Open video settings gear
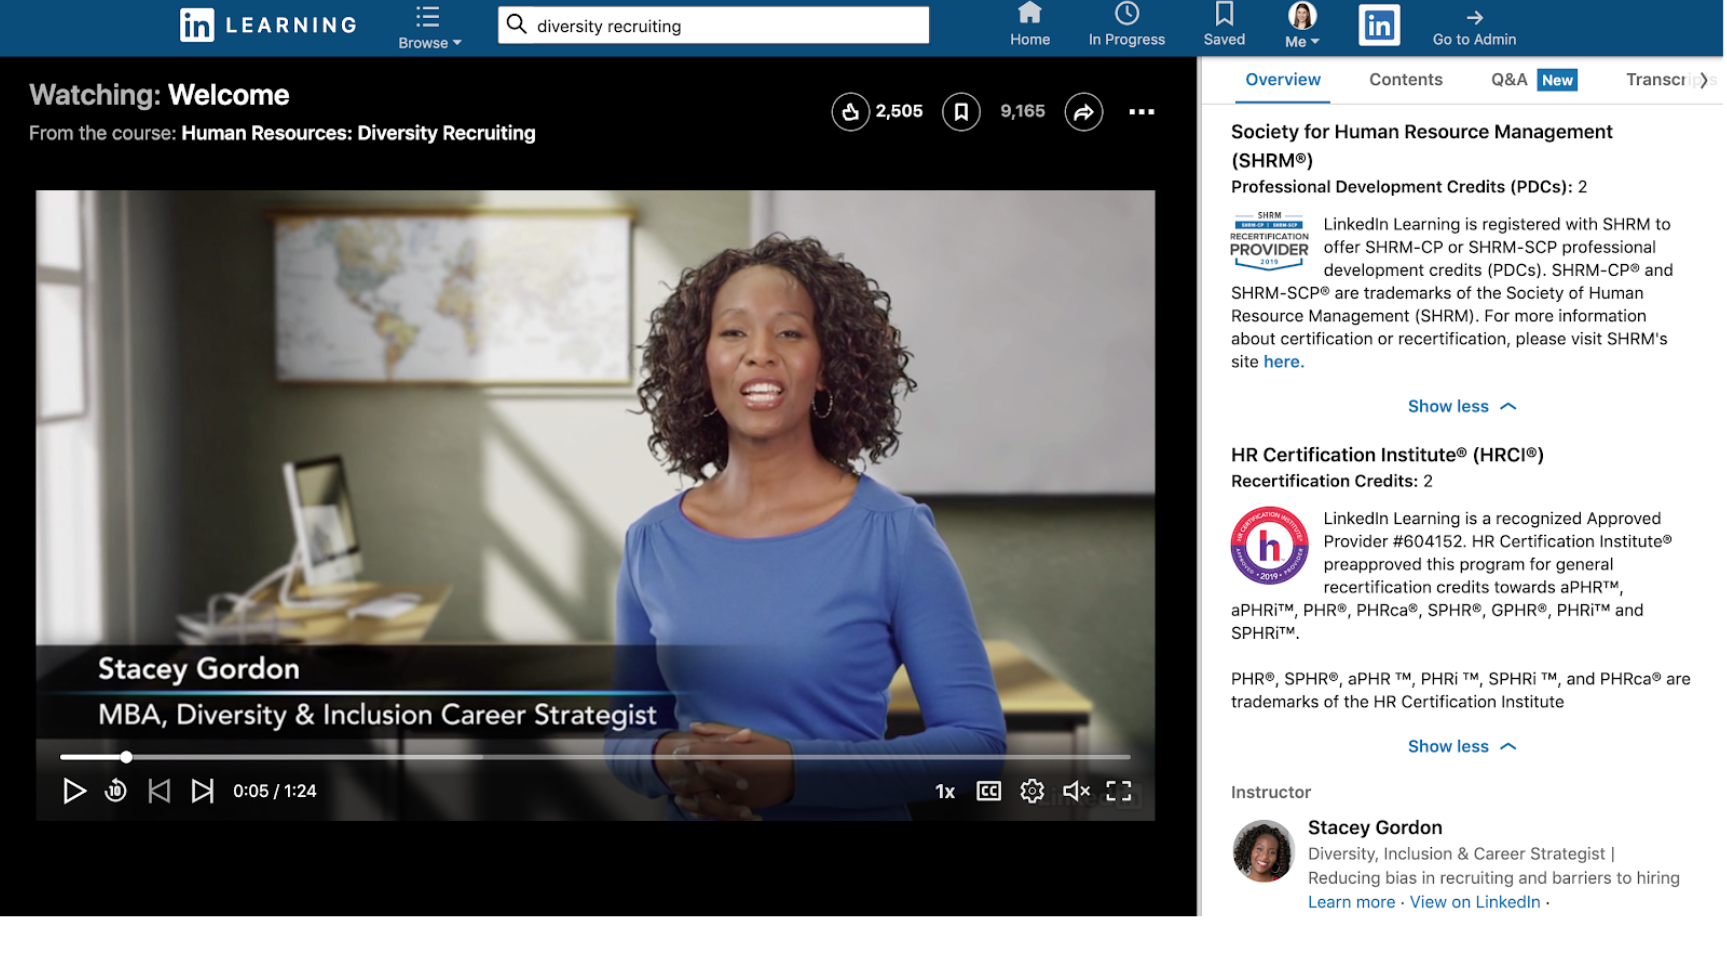This screenshot has height=968, width=1727. click(1032, 791)
